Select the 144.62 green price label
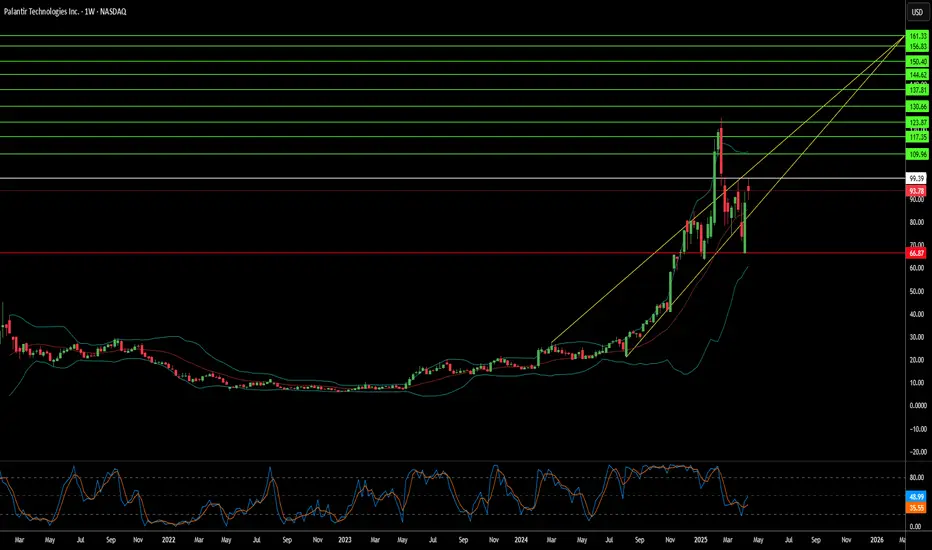 click(x=918, y=75)
